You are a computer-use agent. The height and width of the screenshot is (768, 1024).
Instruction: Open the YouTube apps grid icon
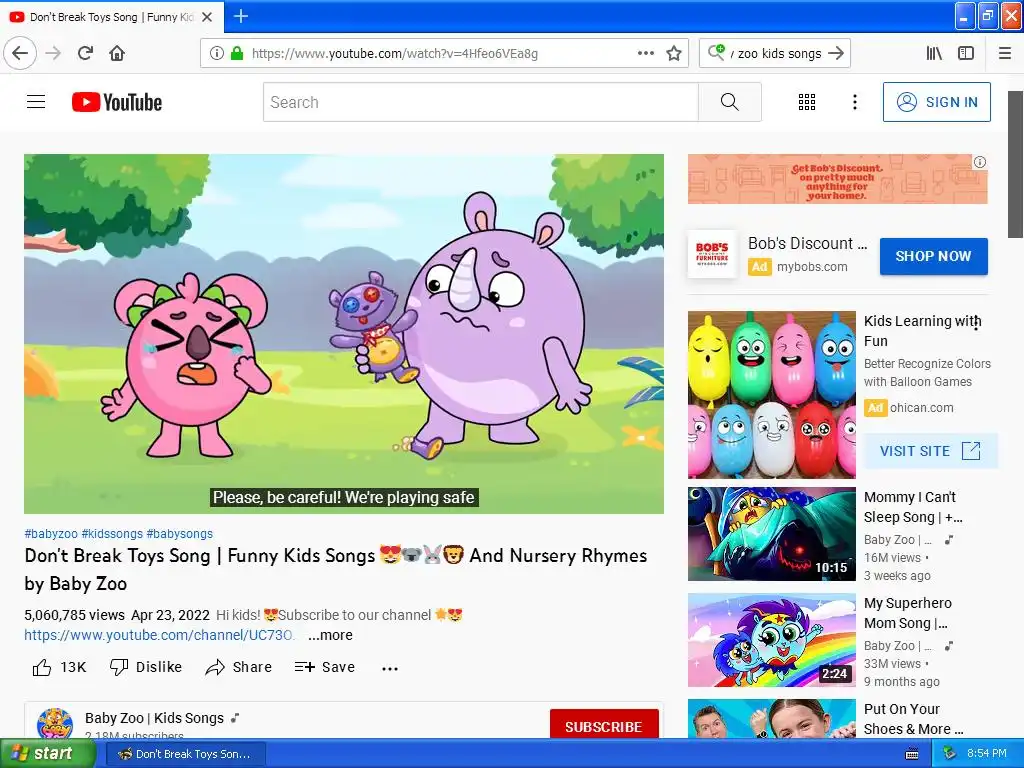point(807,102)
